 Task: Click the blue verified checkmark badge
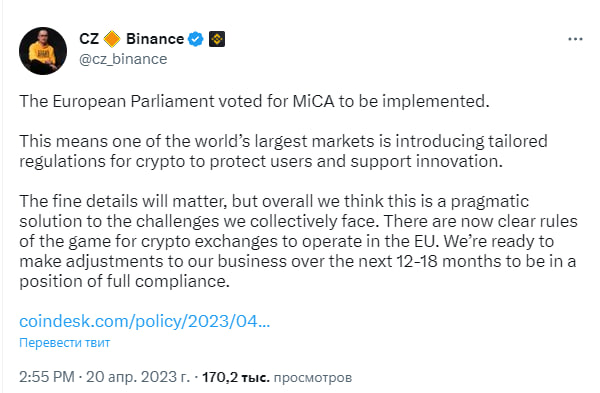pos(196,39)
